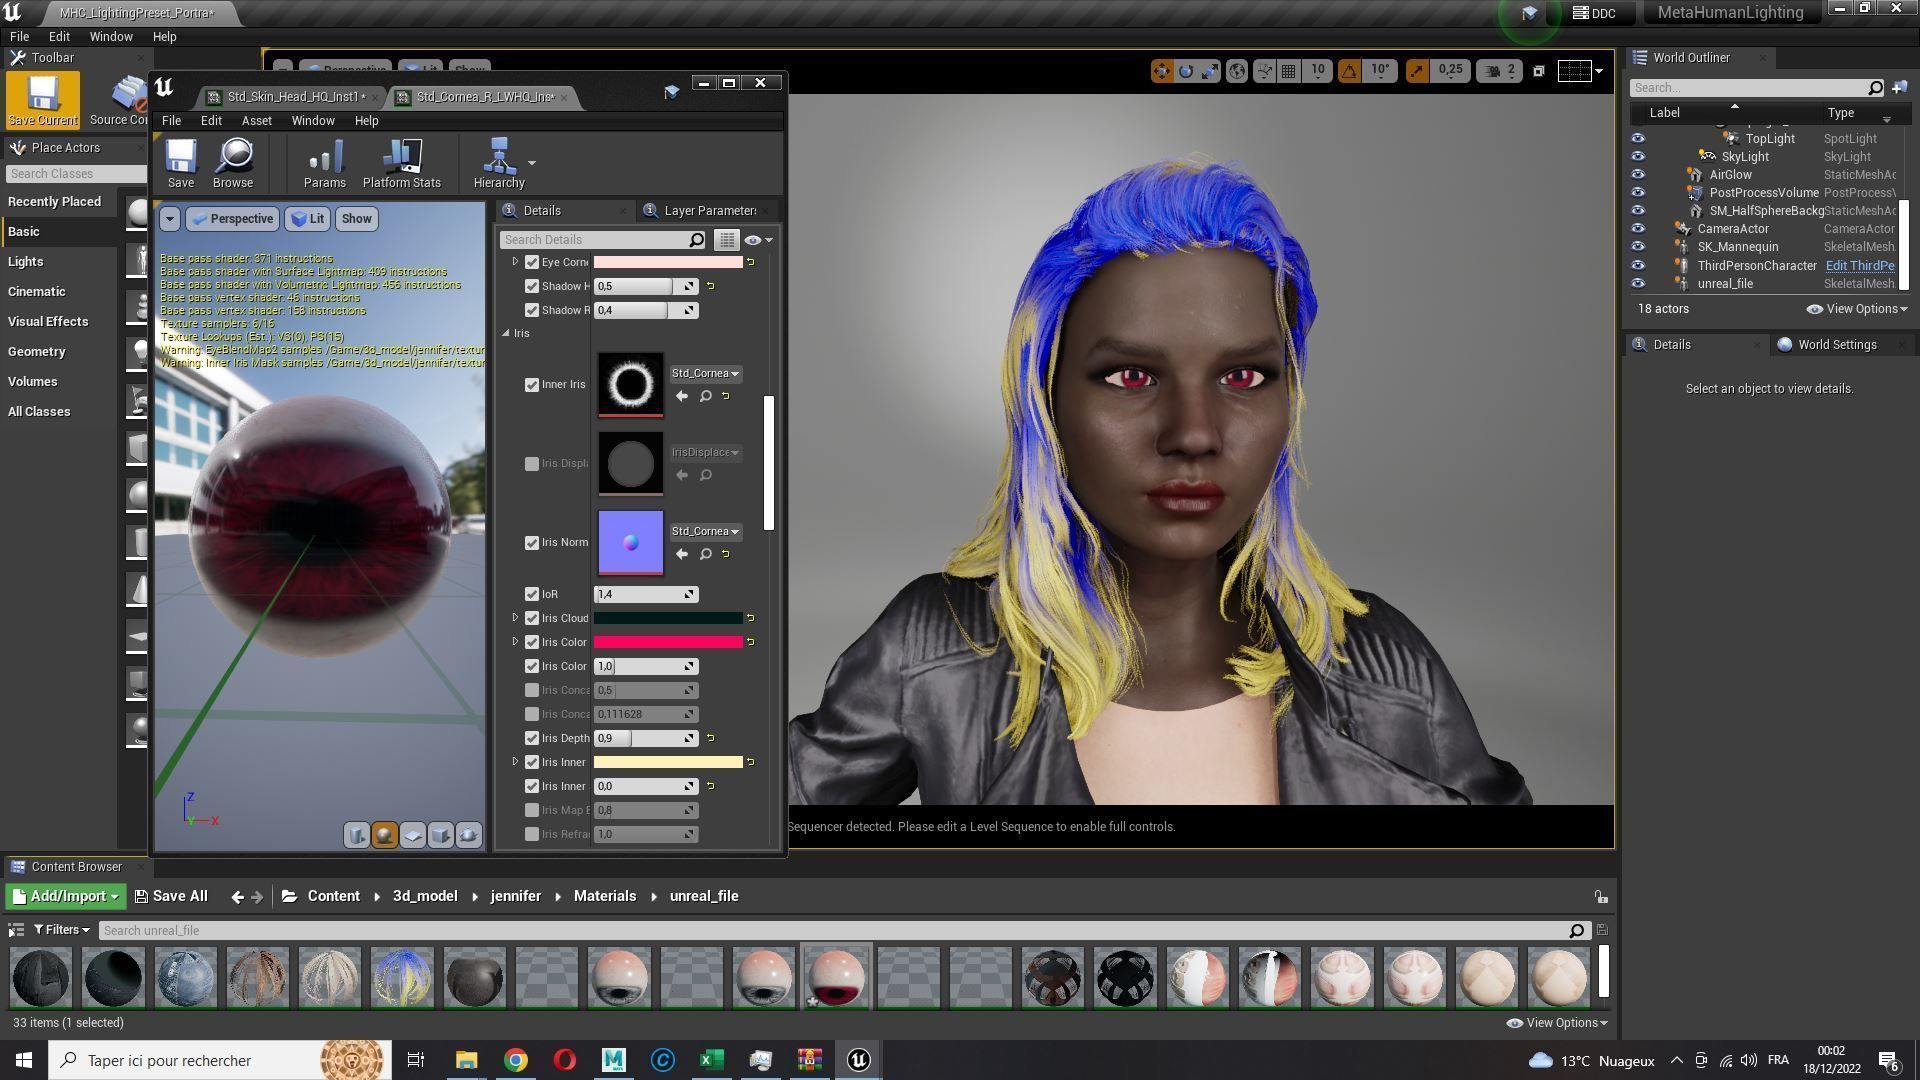Viewport: 1920px width, 1080px height.
Task: Select Lights category in Place Actors
Action: tap(26, 262)
